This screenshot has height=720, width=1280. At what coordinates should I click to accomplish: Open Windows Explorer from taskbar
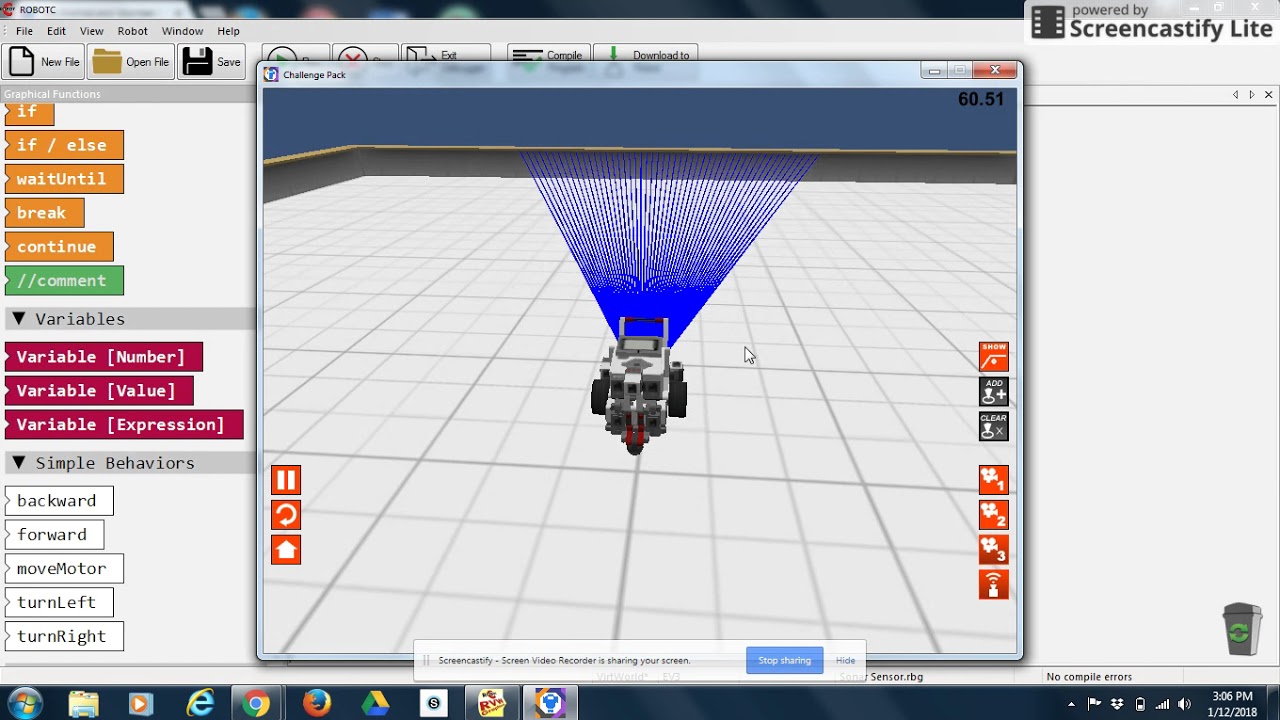click(84, 704)
